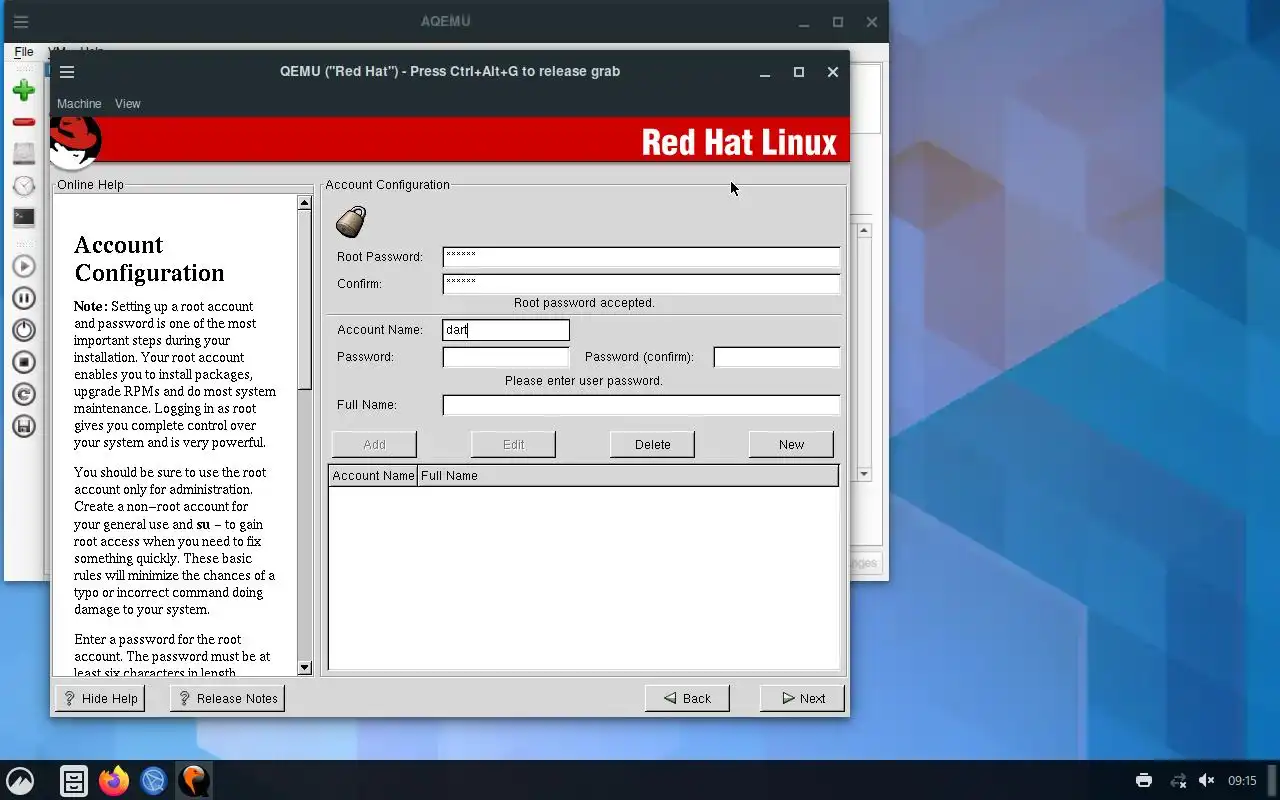Click the Hide Help button
This screenshot has width=1280, height=800.
[100, 698]
